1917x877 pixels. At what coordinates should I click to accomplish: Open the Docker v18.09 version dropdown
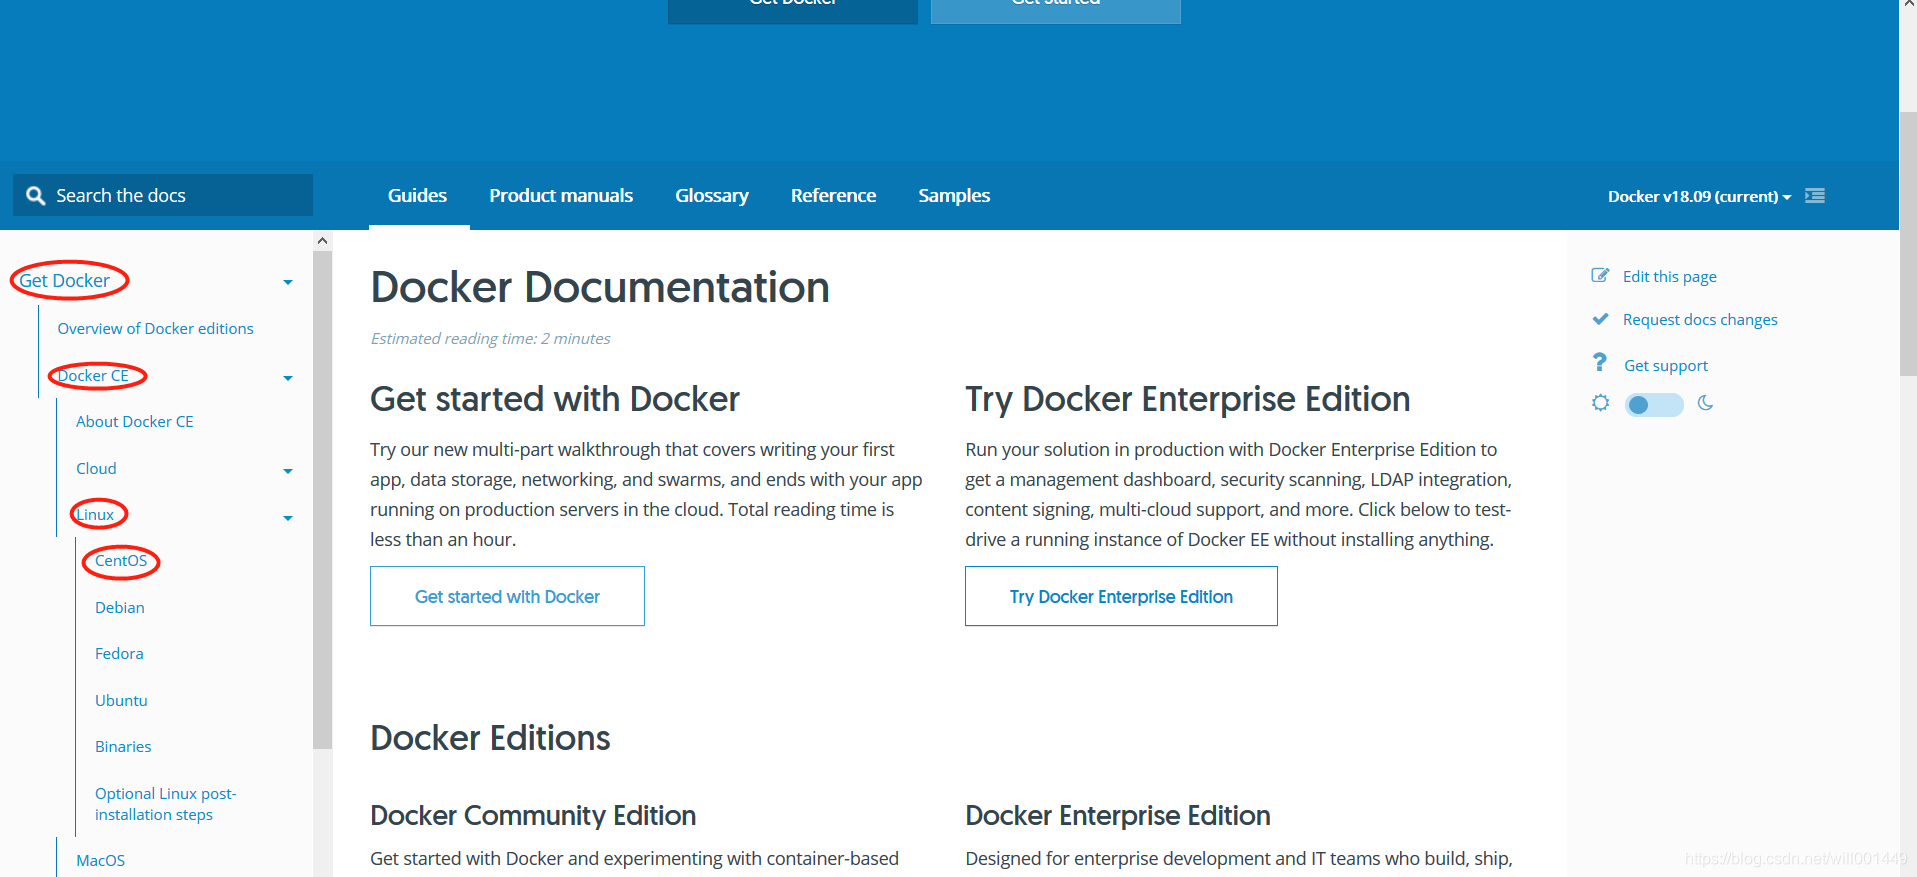[1699, 196]
